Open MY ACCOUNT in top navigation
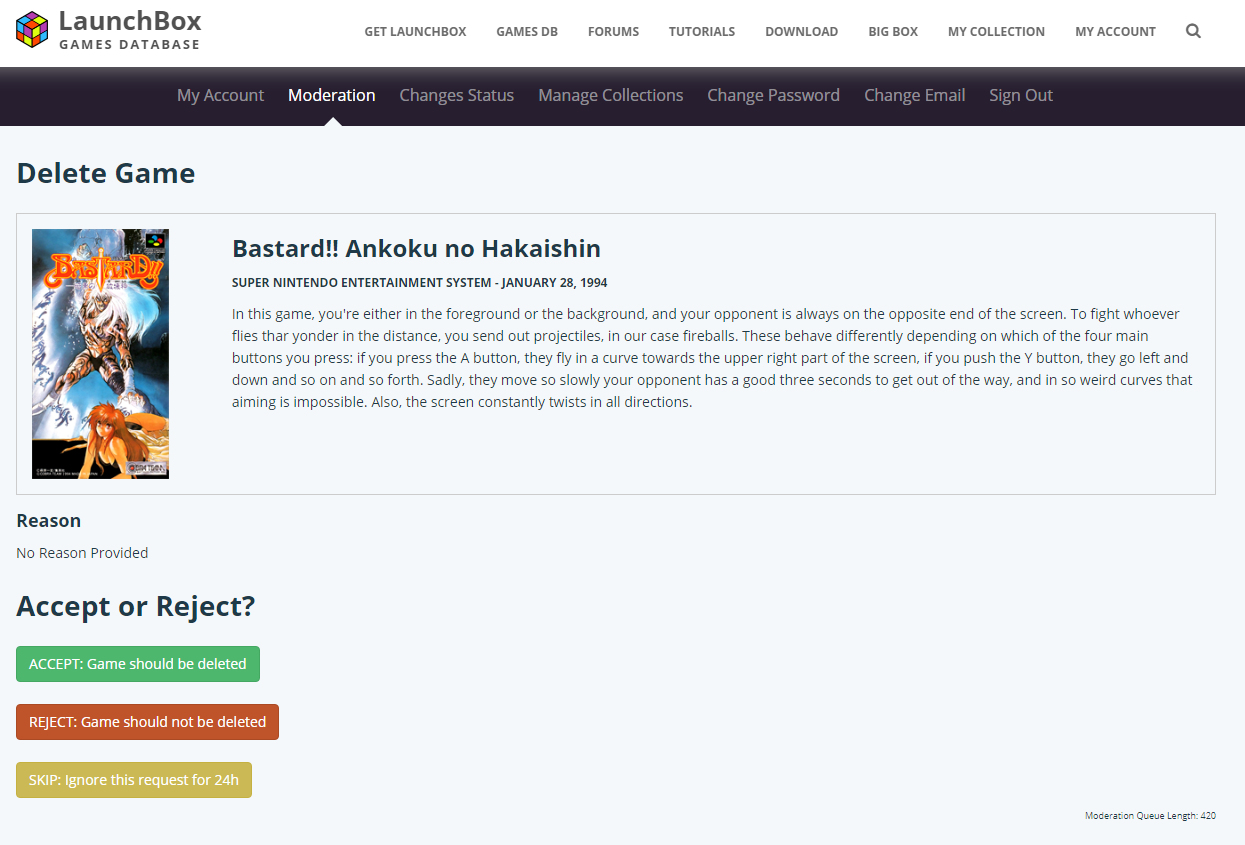The height and width of the screenshot is (845, 1245). pyautogui.click(x=1115, y=32)
